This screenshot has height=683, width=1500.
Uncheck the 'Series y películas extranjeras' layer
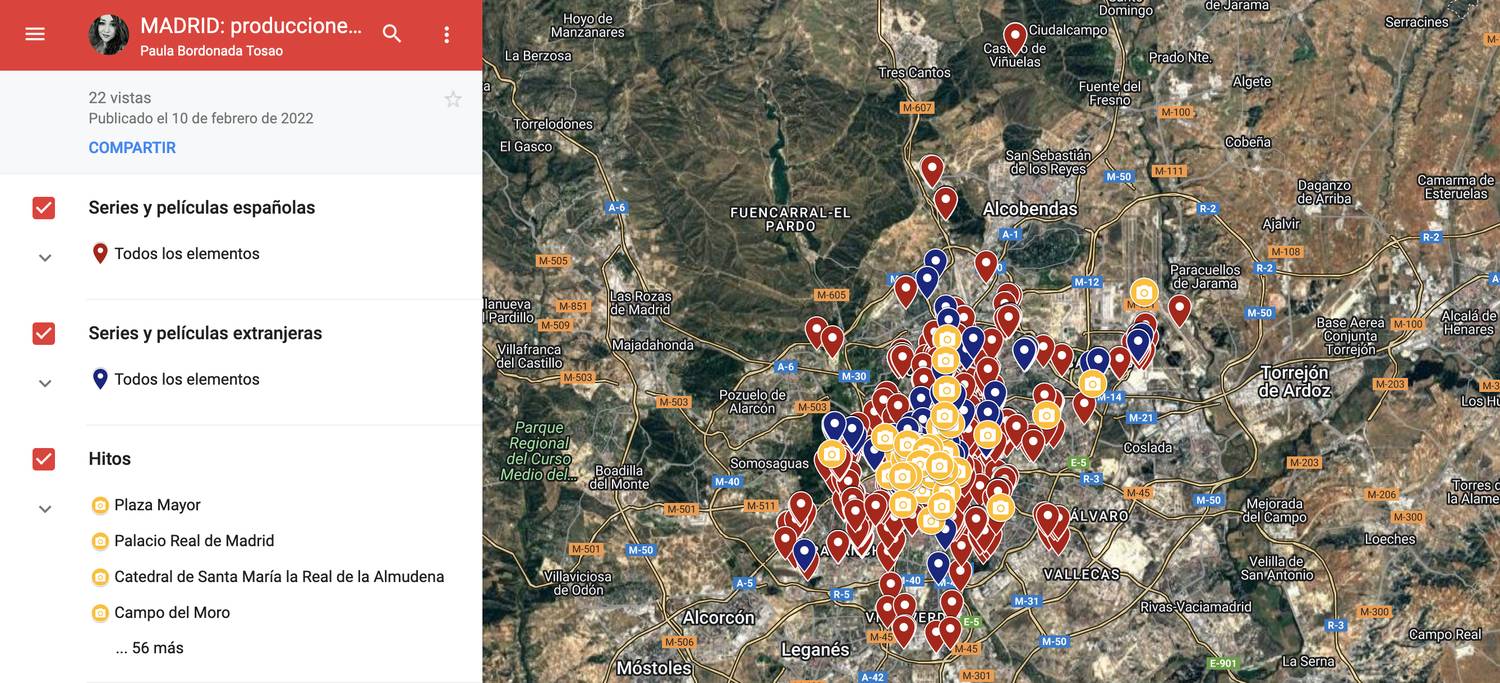coord(44,334)
